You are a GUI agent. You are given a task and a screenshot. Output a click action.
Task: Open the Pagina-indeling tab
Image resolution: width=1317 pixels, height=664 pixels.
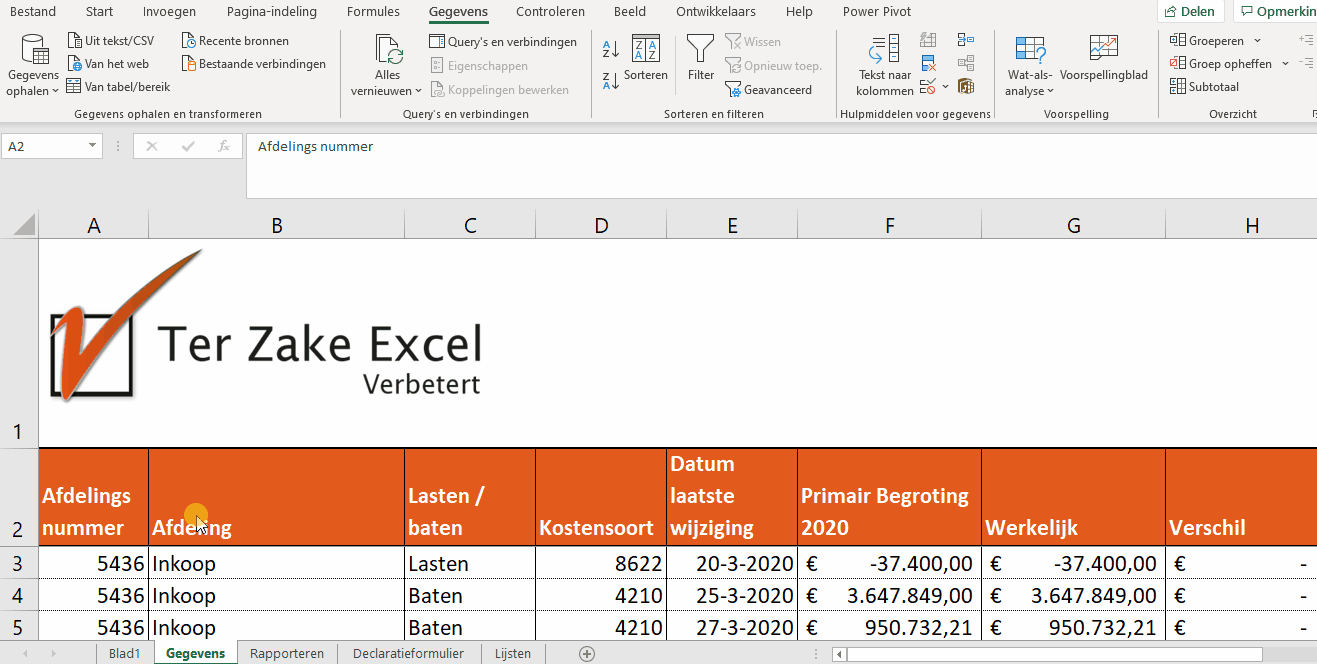coord(272,12)
